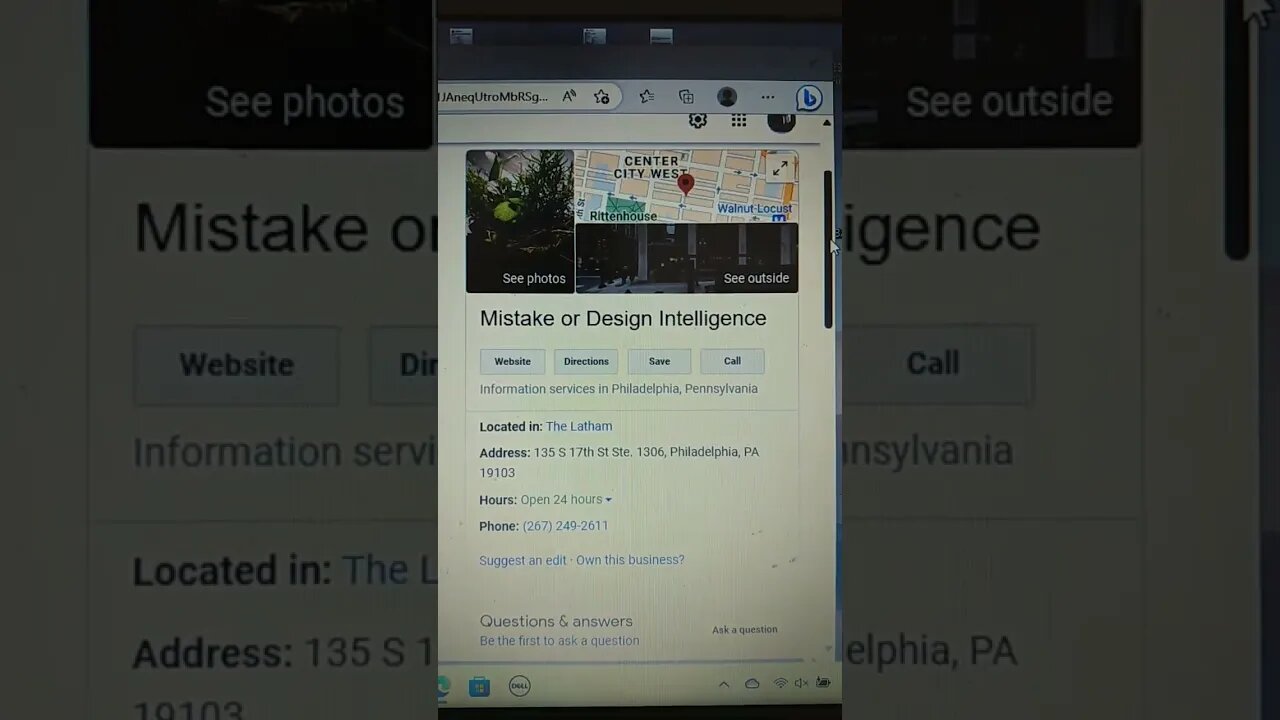Open the Edge browser taskbar icon
The height and width of the screenshot is (720, 1280).
click(444, 686)
